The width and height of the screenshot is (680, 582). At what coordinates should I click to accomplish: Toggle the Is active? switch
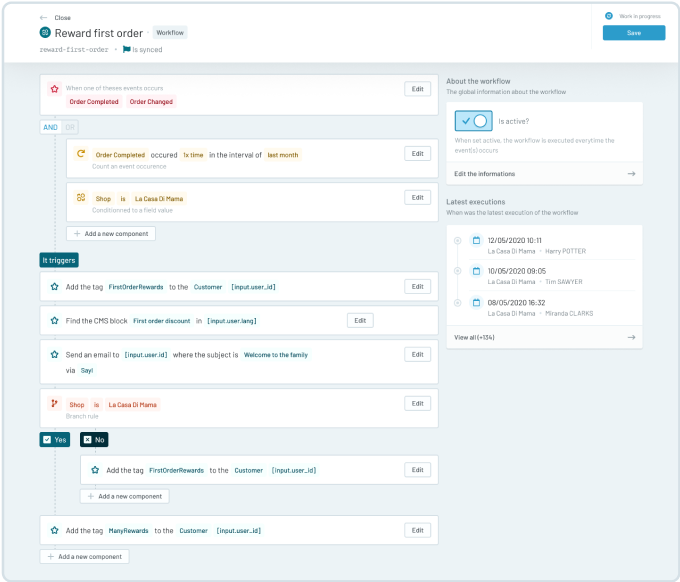pyautogui.click(x=474, y=120)
